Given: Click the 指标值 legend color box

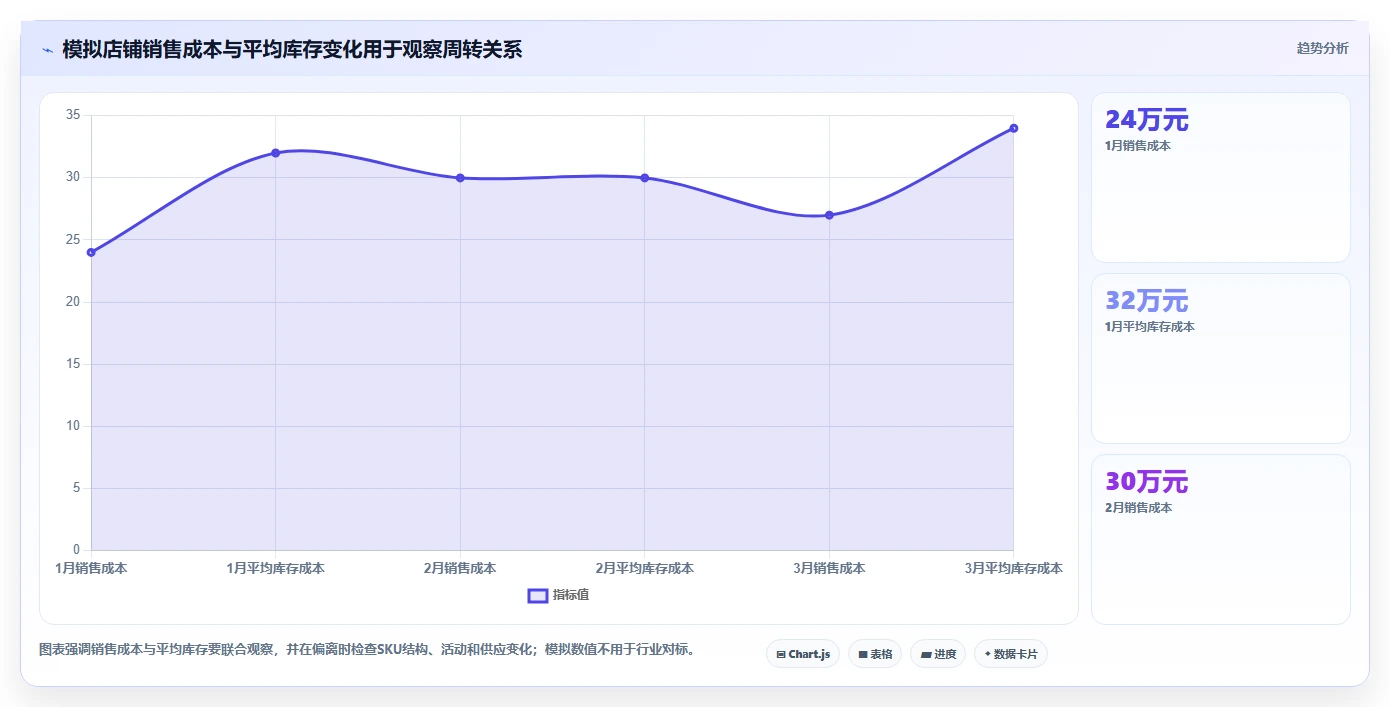Looking at the screenshot, I should [x=538, y=595].
